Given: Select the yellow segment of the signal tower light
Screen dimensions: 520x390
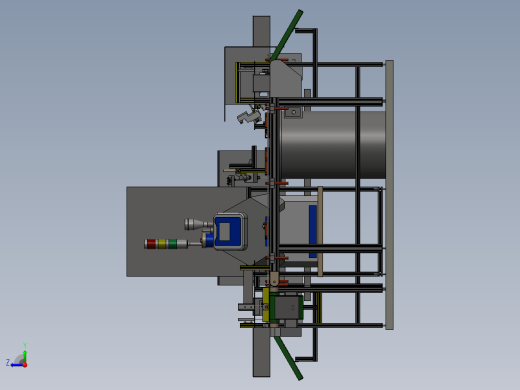Looking at the screenshot, I should [162, 244].
